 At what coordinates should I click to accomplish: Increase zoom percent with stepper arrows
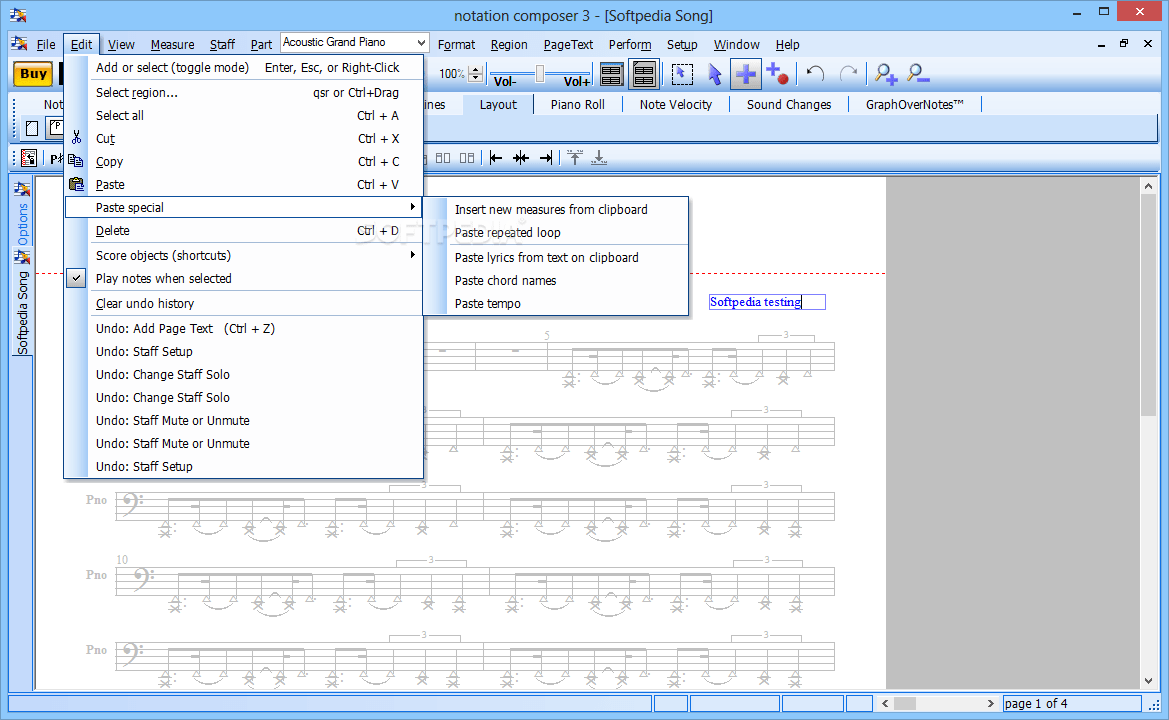[x=476, y=69]
